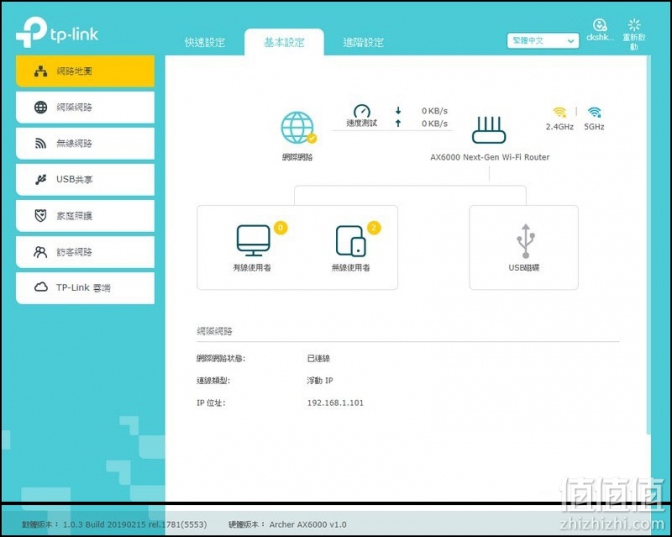Click the IP address 192.168.1.101
Viewport: 672px width, 537px height.
pyautogui.click(x=335, y=403)
